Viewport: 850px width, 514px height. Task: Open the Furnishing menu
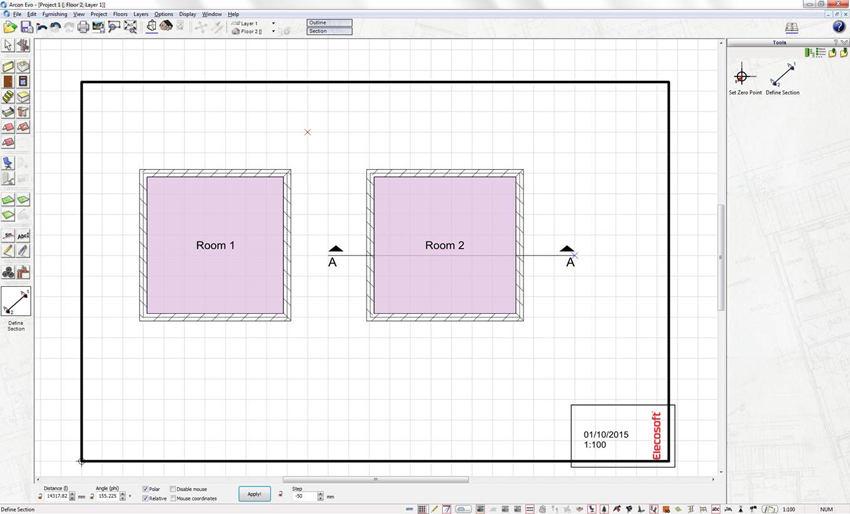click(x=55, y=14)
